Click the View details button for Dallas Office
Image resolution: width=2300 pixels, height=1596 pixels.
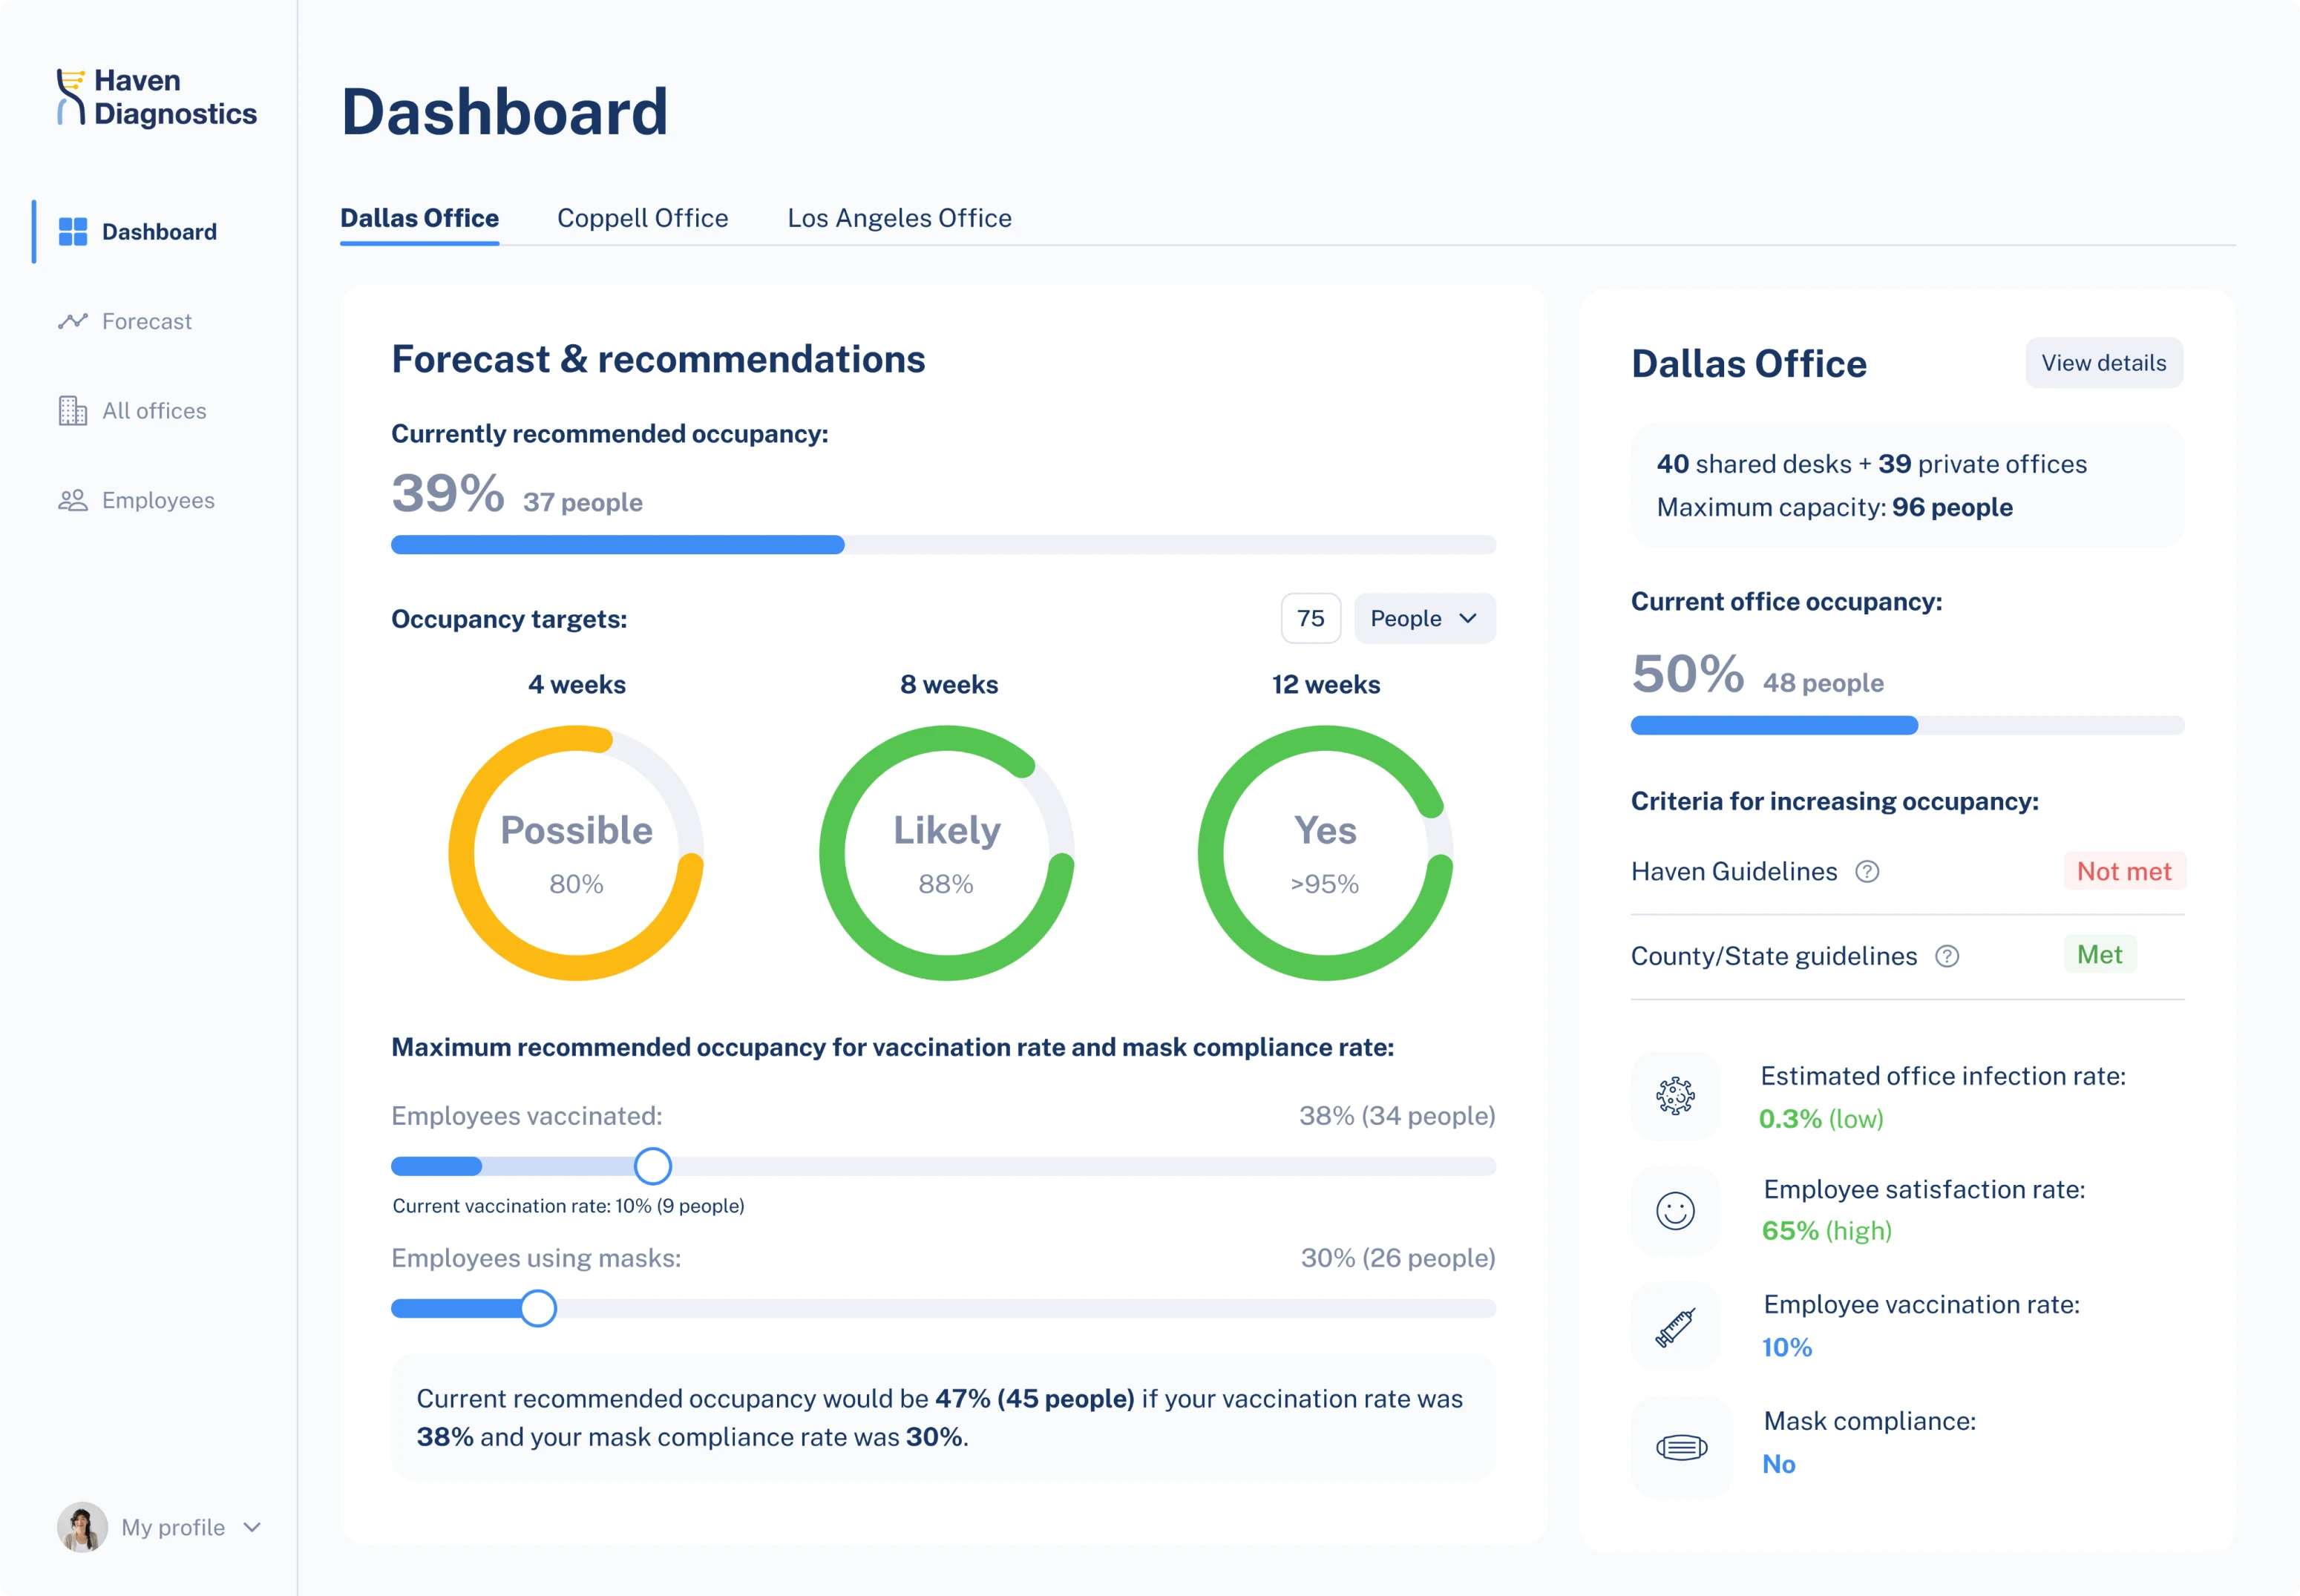pos(2104,363)
